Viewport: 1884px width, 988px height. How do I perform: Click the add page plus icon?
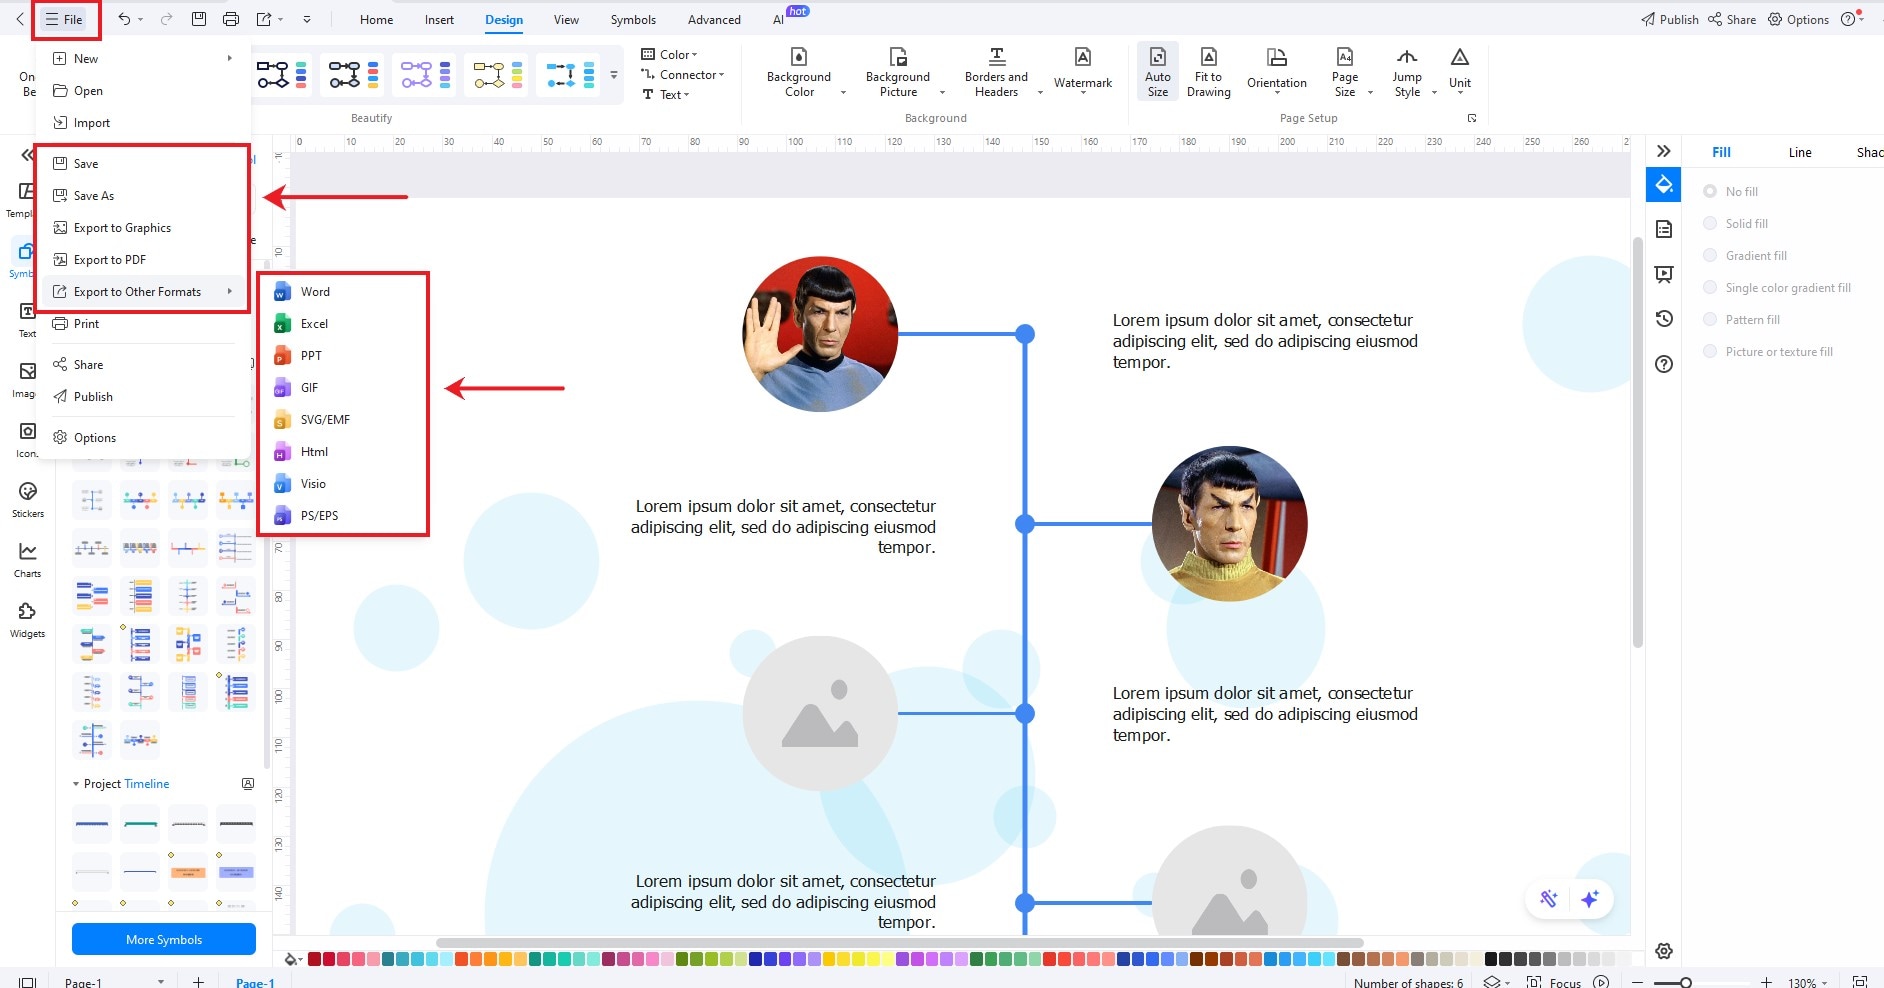pyautogui.click(x=198, y=982)
